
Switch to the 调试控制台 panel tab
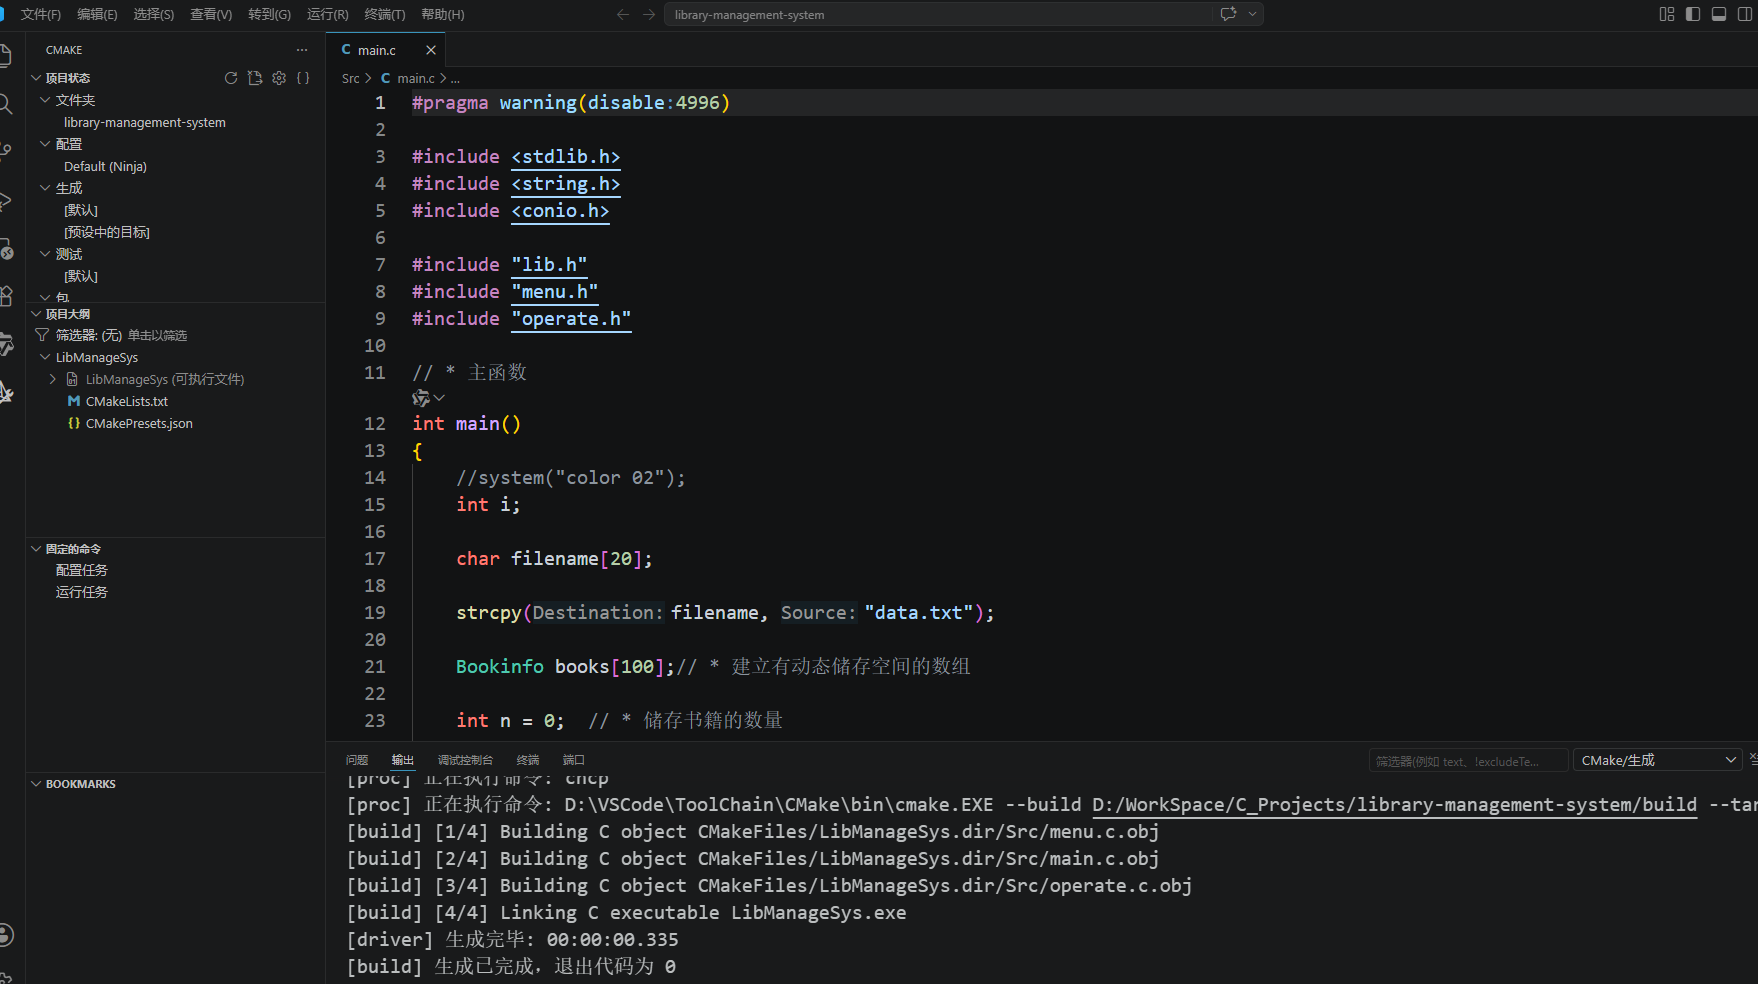pos(465,760)
